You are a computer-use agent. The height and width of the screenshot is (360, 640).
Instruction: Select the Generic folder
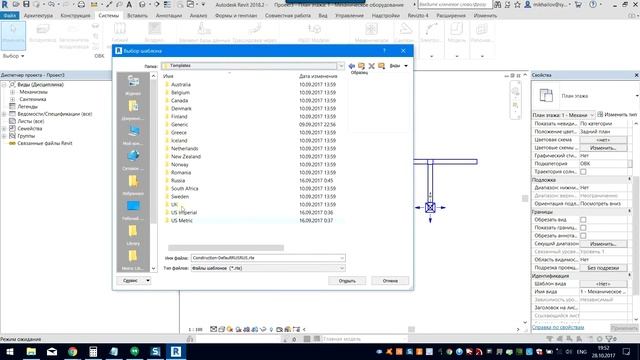tap(180, 124)
